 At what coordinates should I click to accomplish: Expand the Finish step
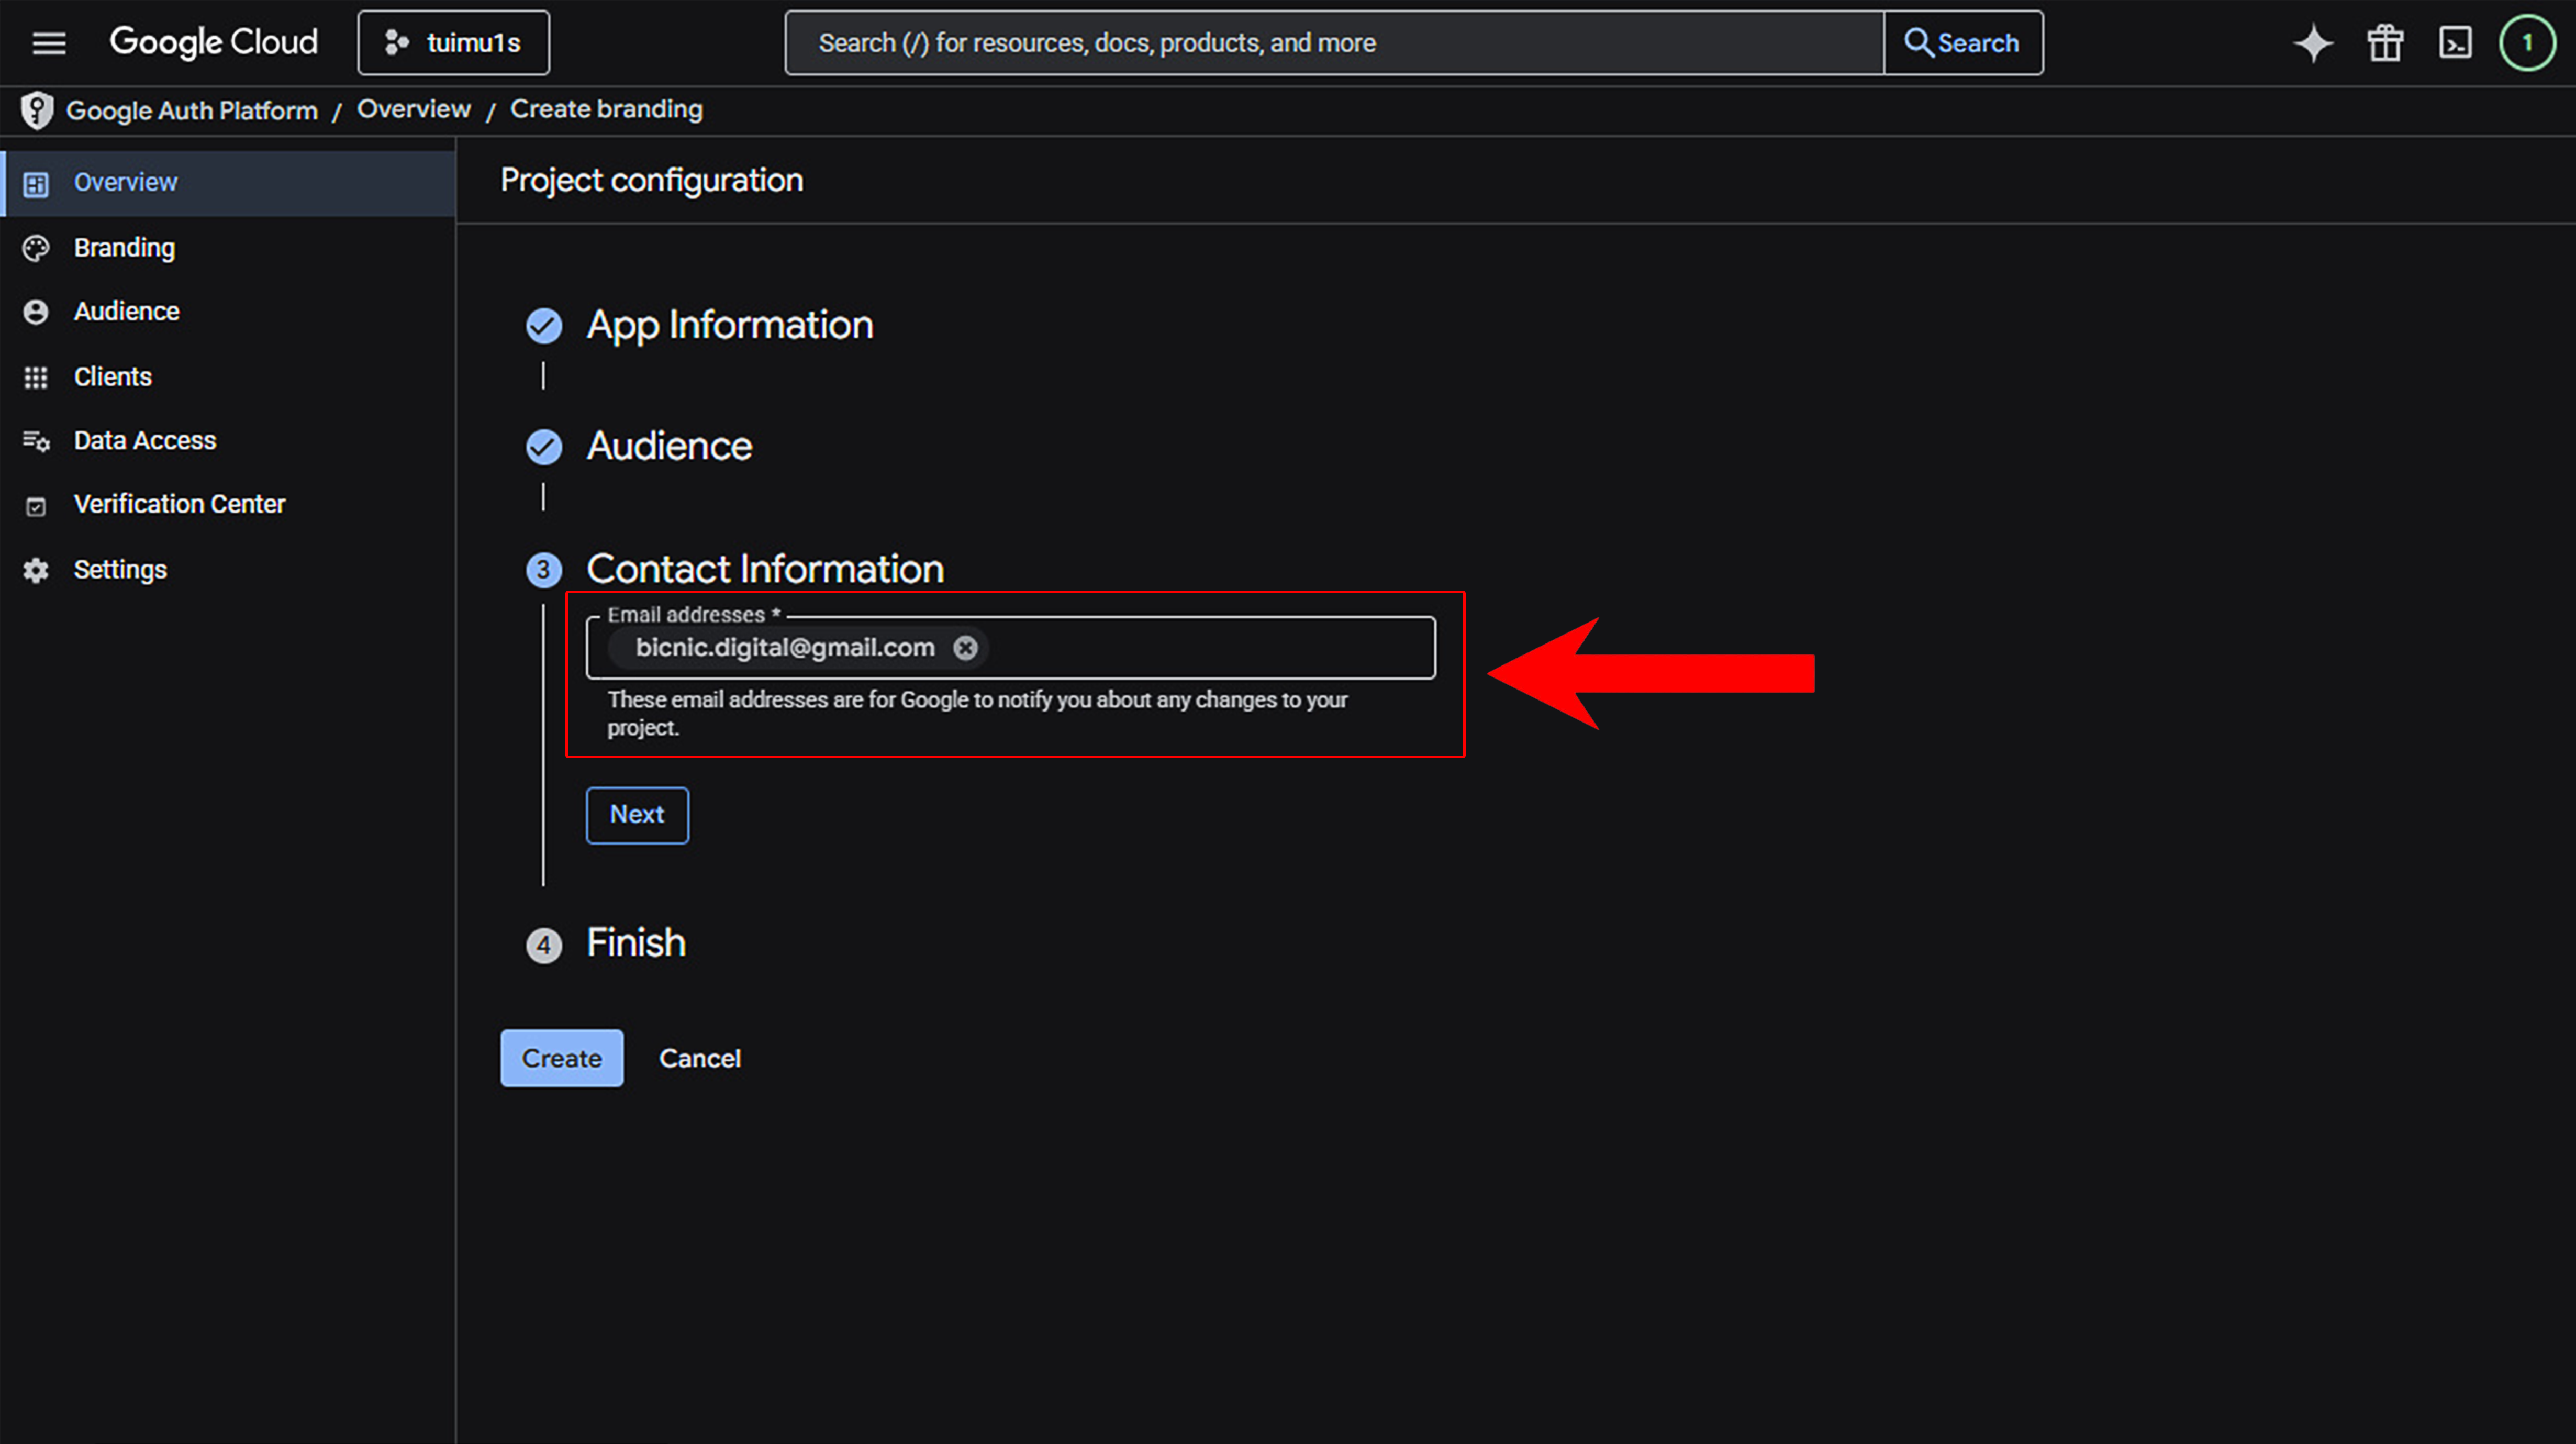tap(635, 943)
